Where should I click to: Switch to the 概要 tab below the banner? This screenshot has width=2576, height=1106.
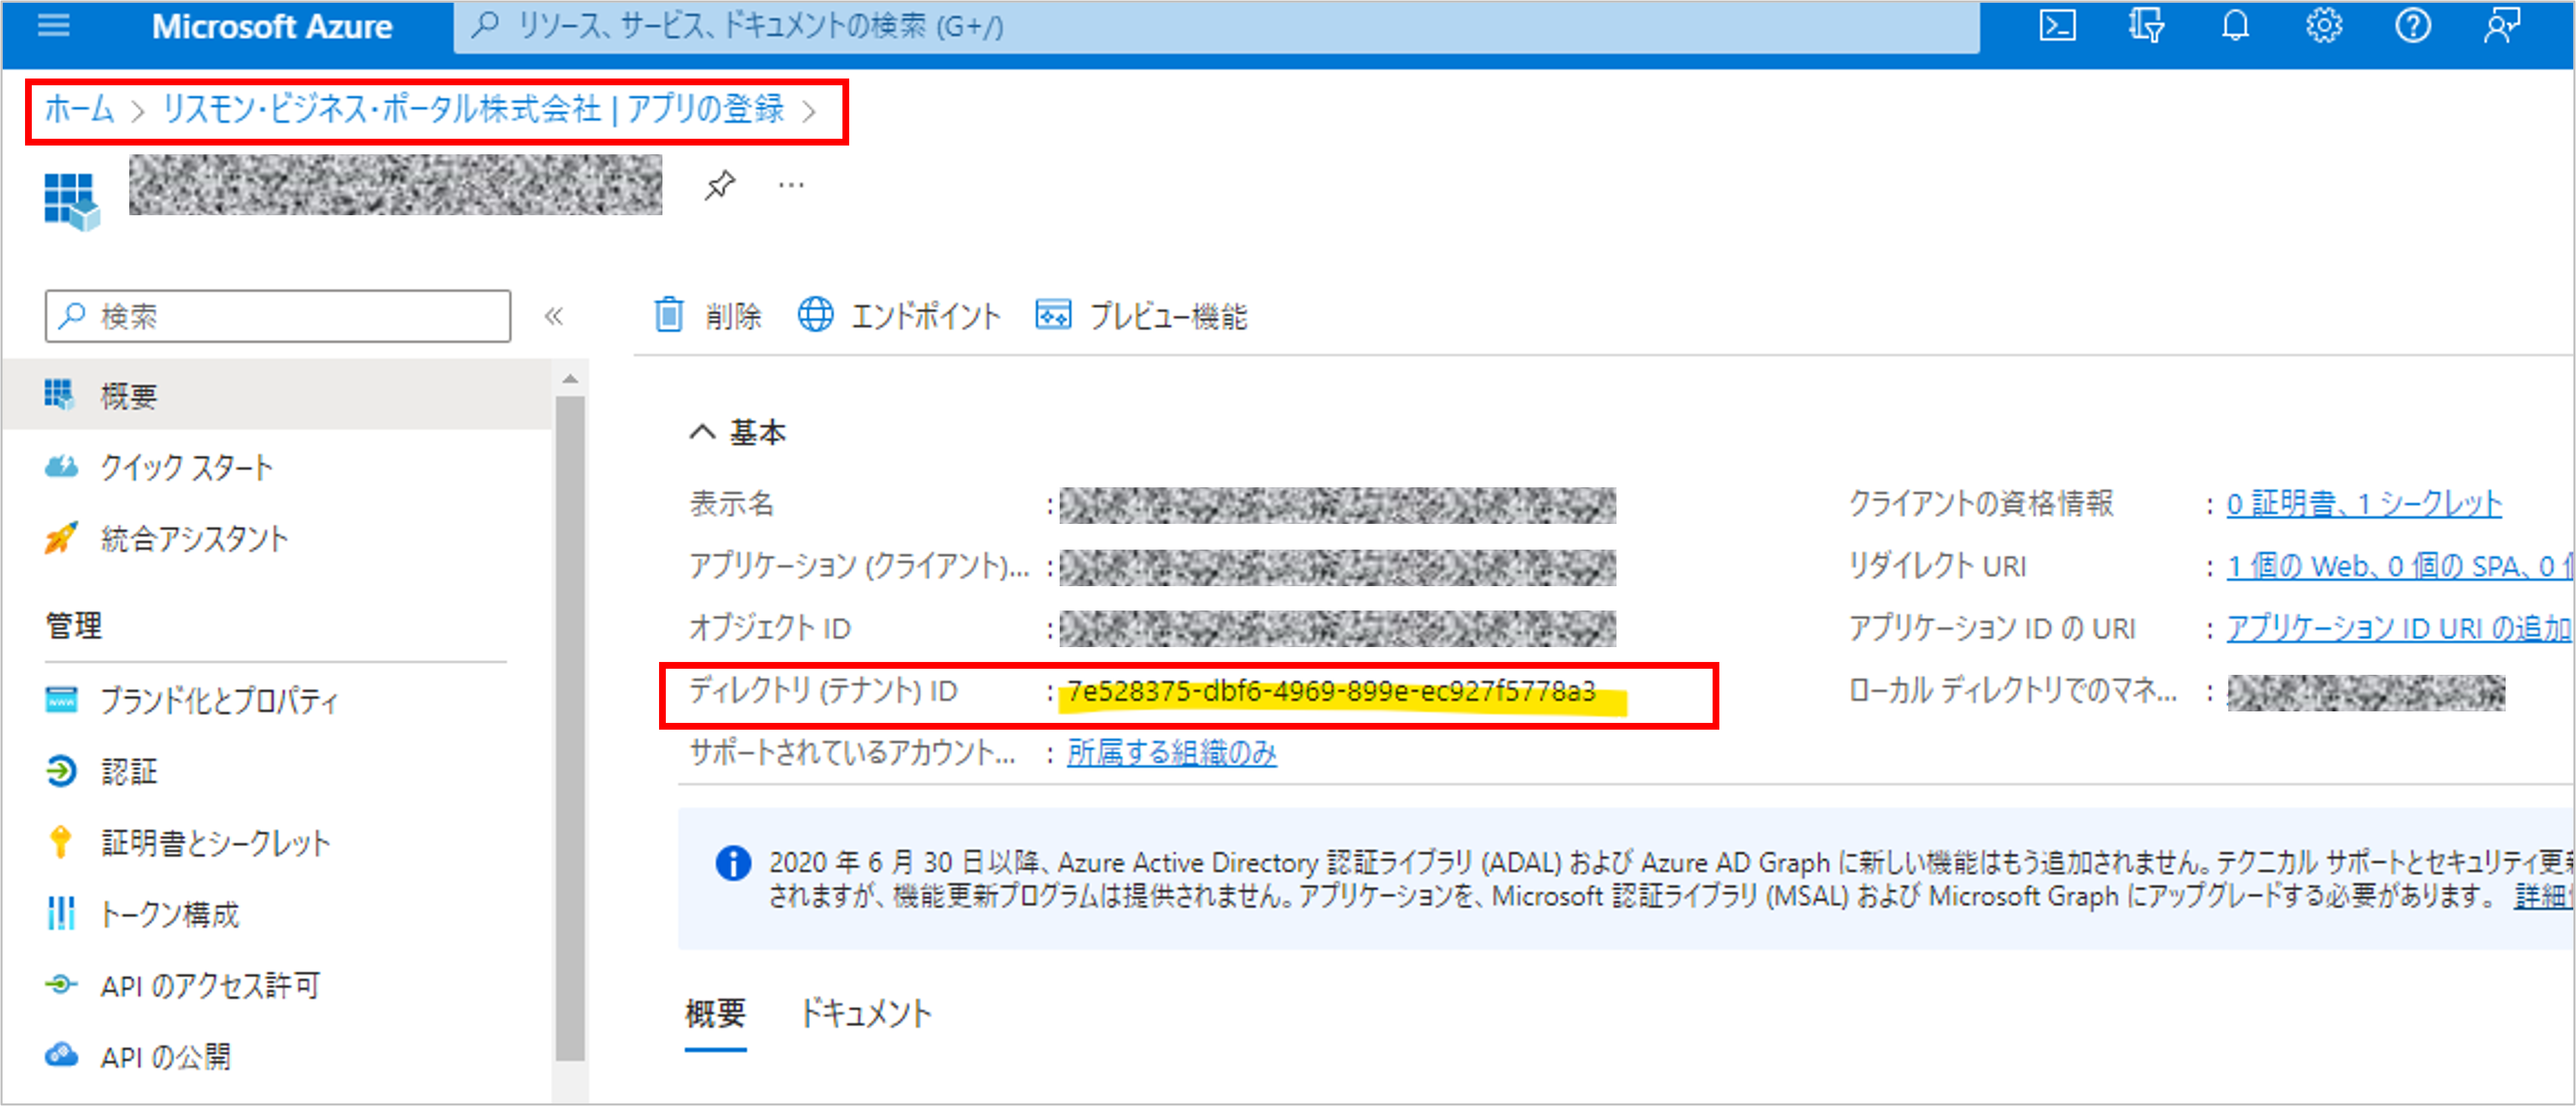(x=715, y=1014)
